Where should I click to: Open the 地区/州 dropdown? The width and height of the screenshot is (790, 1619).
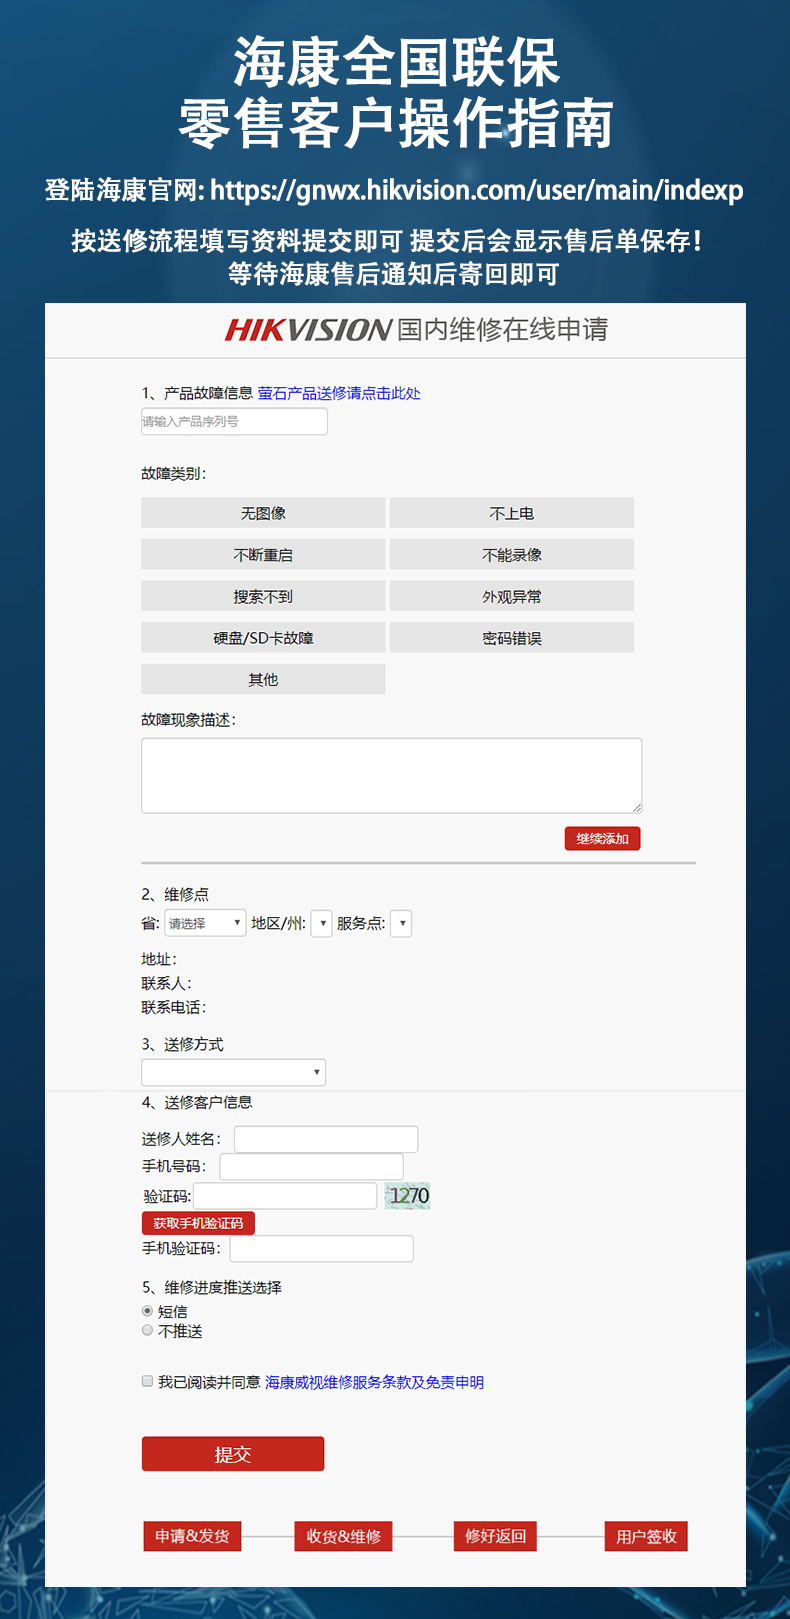coord(321,923)
